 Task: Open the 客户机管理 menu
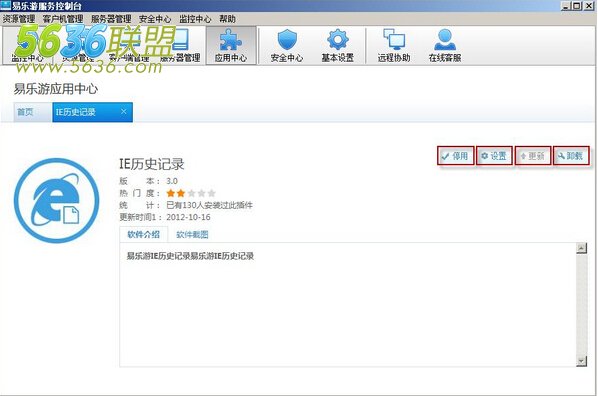pos(63,19)
